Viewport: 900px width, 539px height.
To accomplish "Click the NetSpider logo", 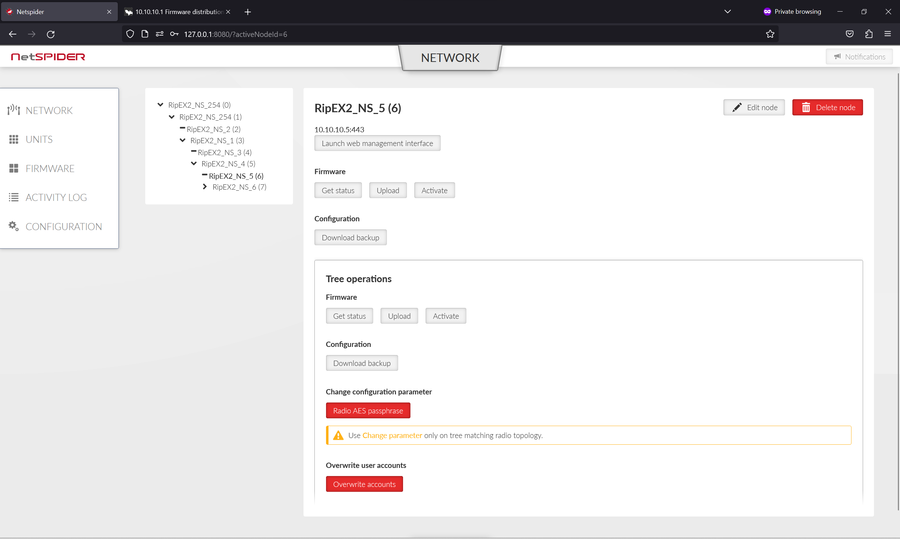I will (x=48, y=57).
